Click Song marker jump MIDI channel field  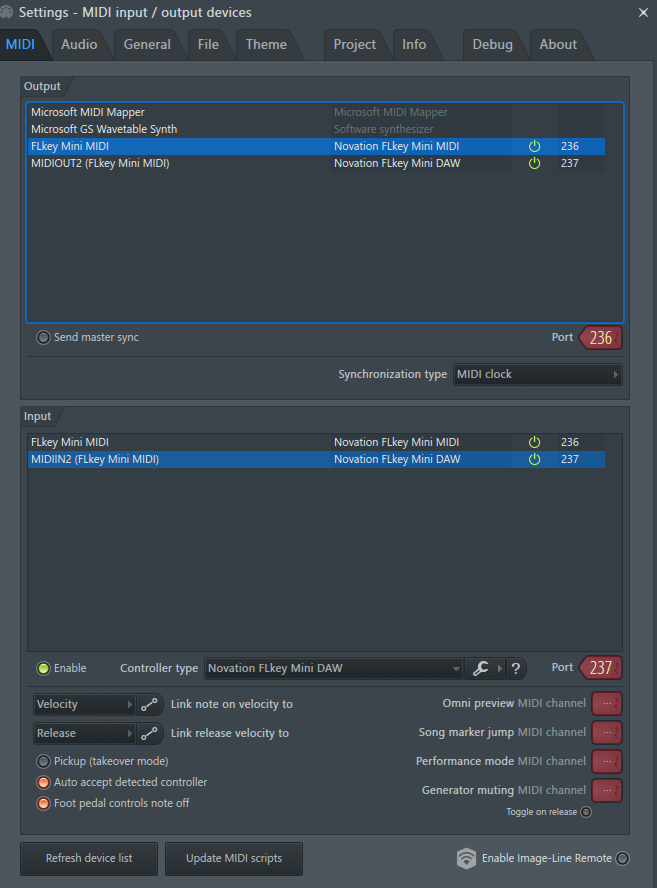pyautogui.click(x=607, y=733)
